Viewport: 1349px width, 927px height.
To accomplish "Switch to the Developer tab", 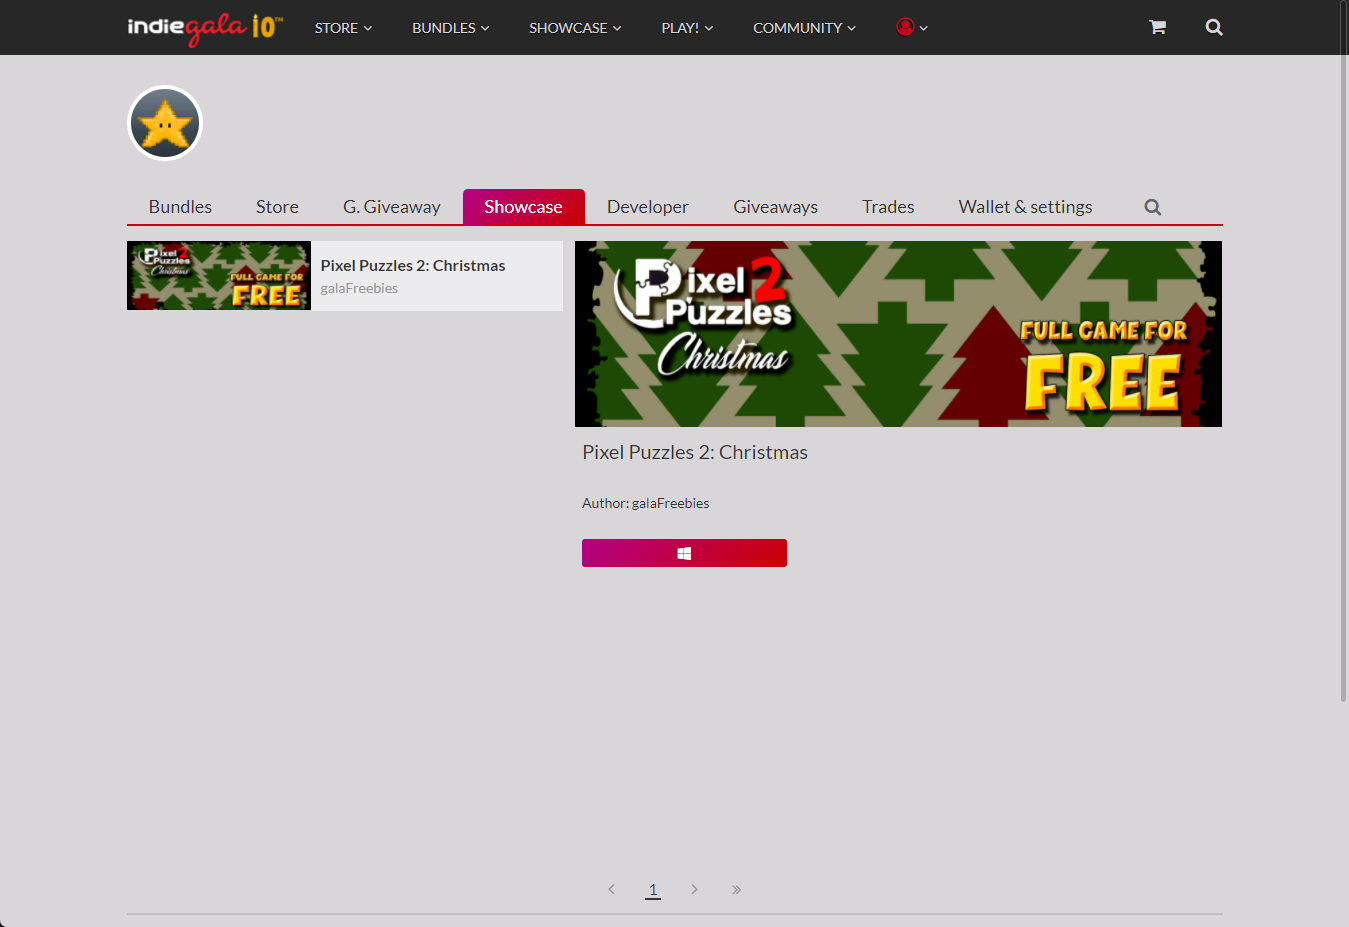I will click(647, 207).
